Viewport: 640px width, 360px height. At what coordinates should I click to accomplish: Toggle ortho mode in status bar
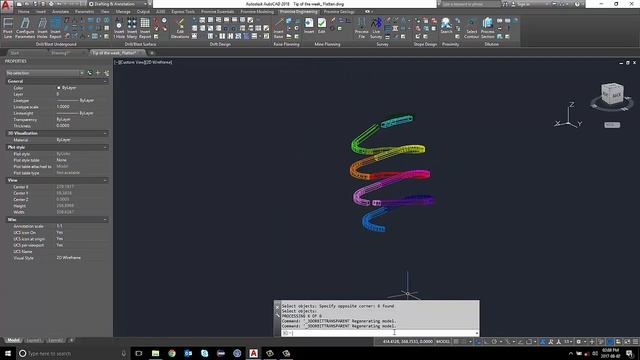[x=486, y=341]
